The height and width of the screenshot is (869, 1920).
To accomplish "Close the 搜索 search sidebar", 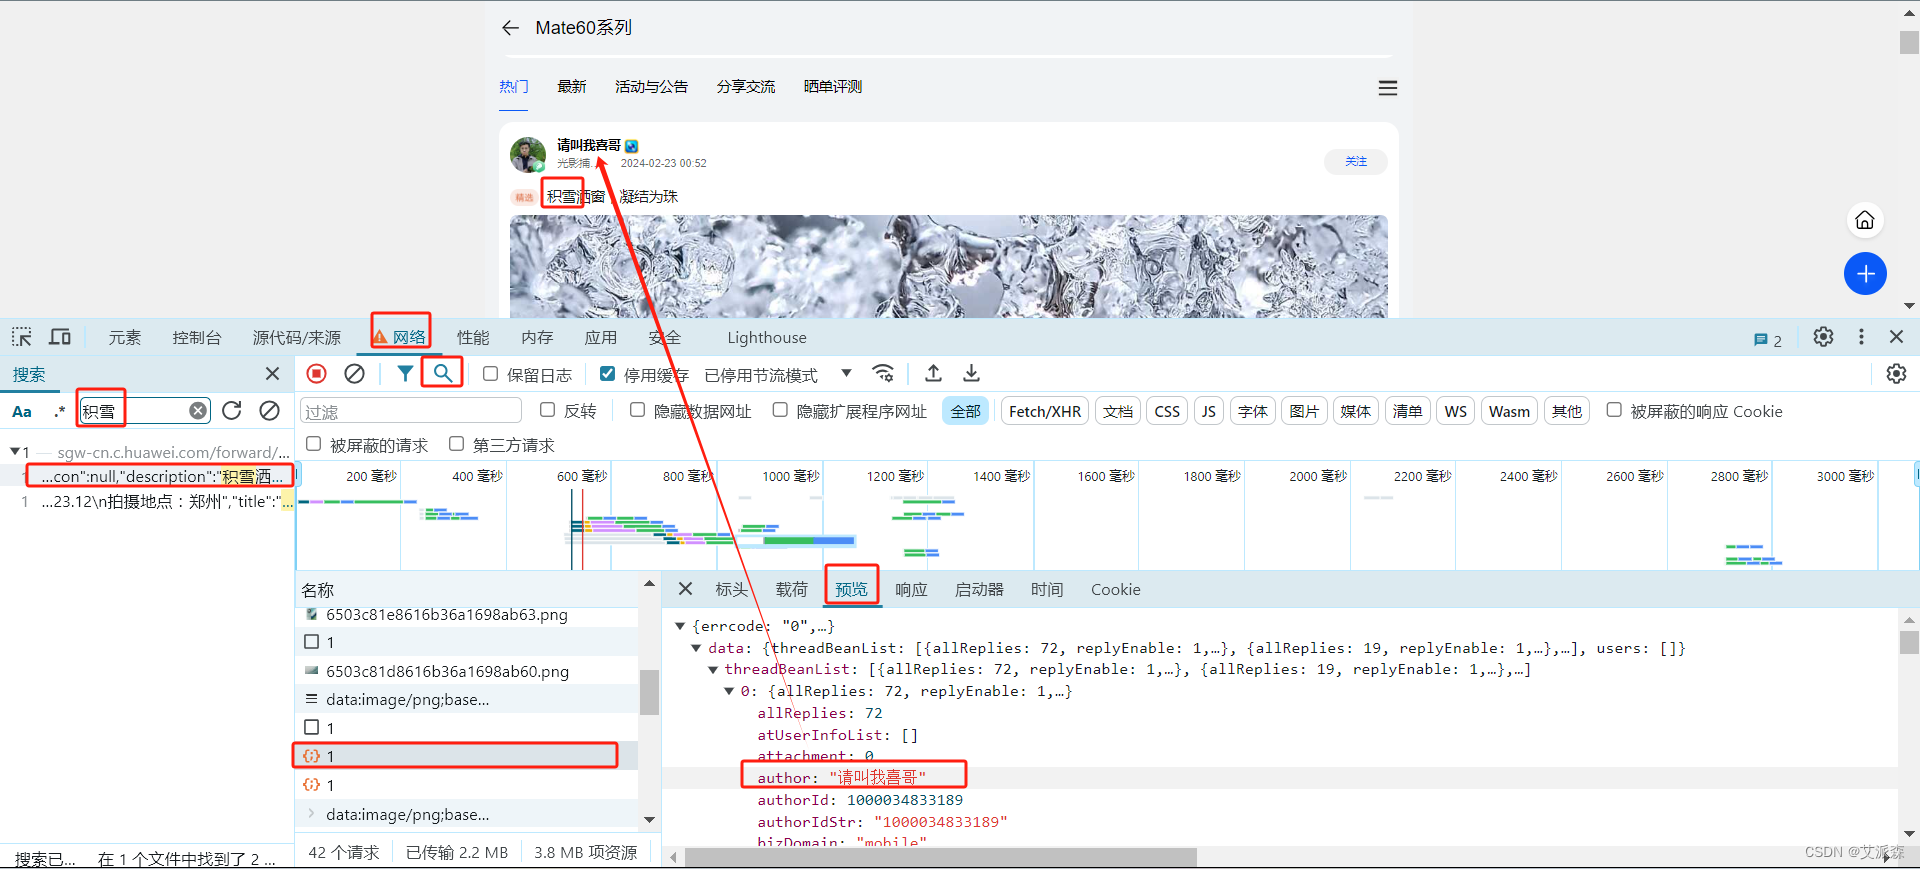I will click(272, 373).
